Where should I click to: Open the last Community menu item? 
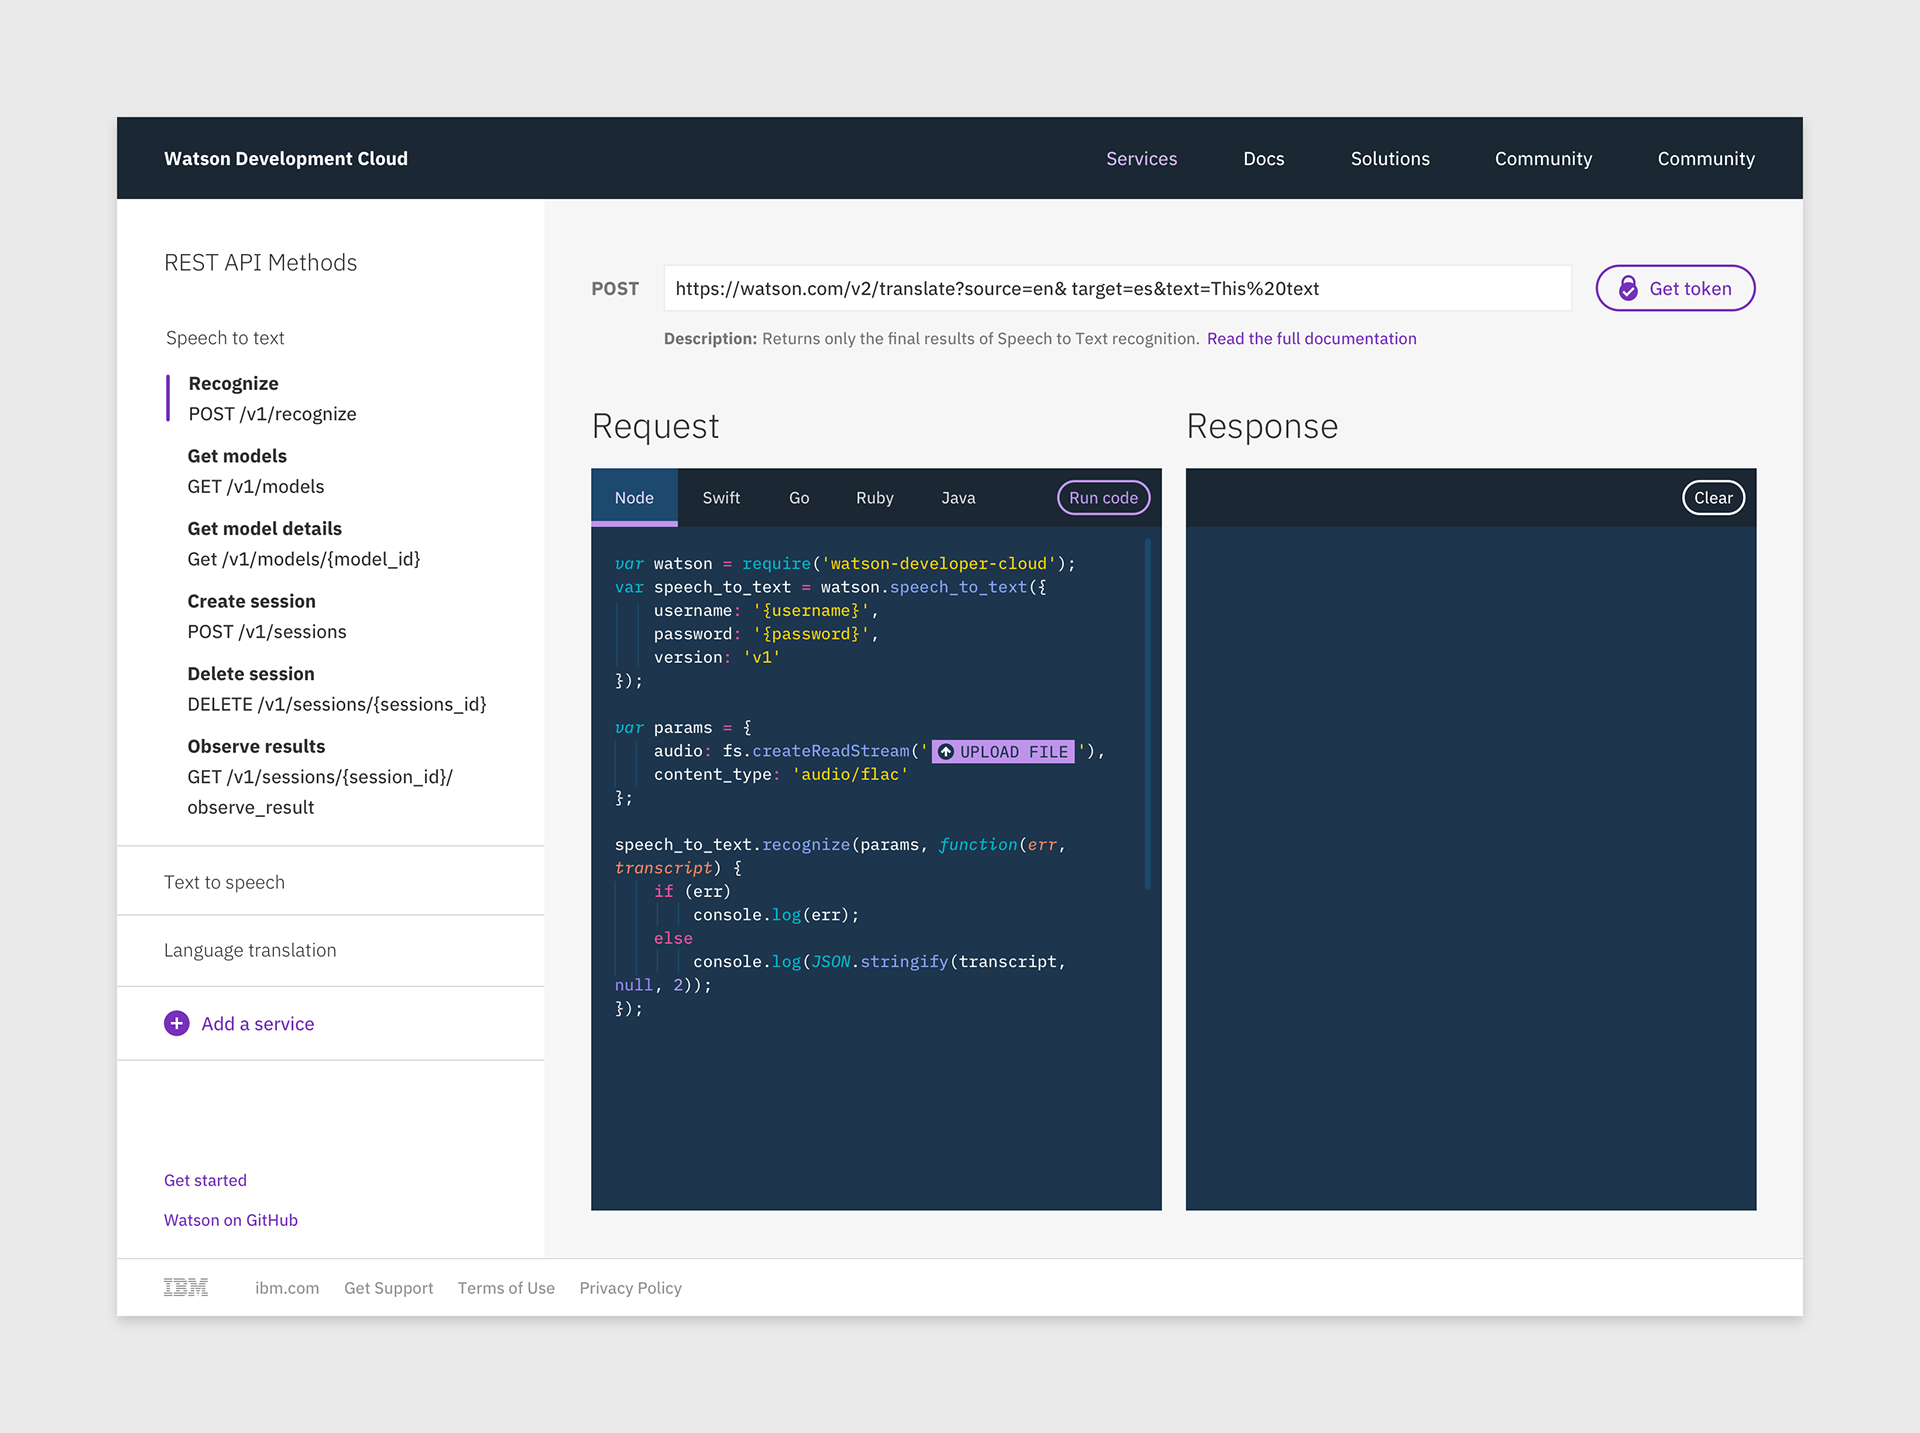pos(1706,158)
